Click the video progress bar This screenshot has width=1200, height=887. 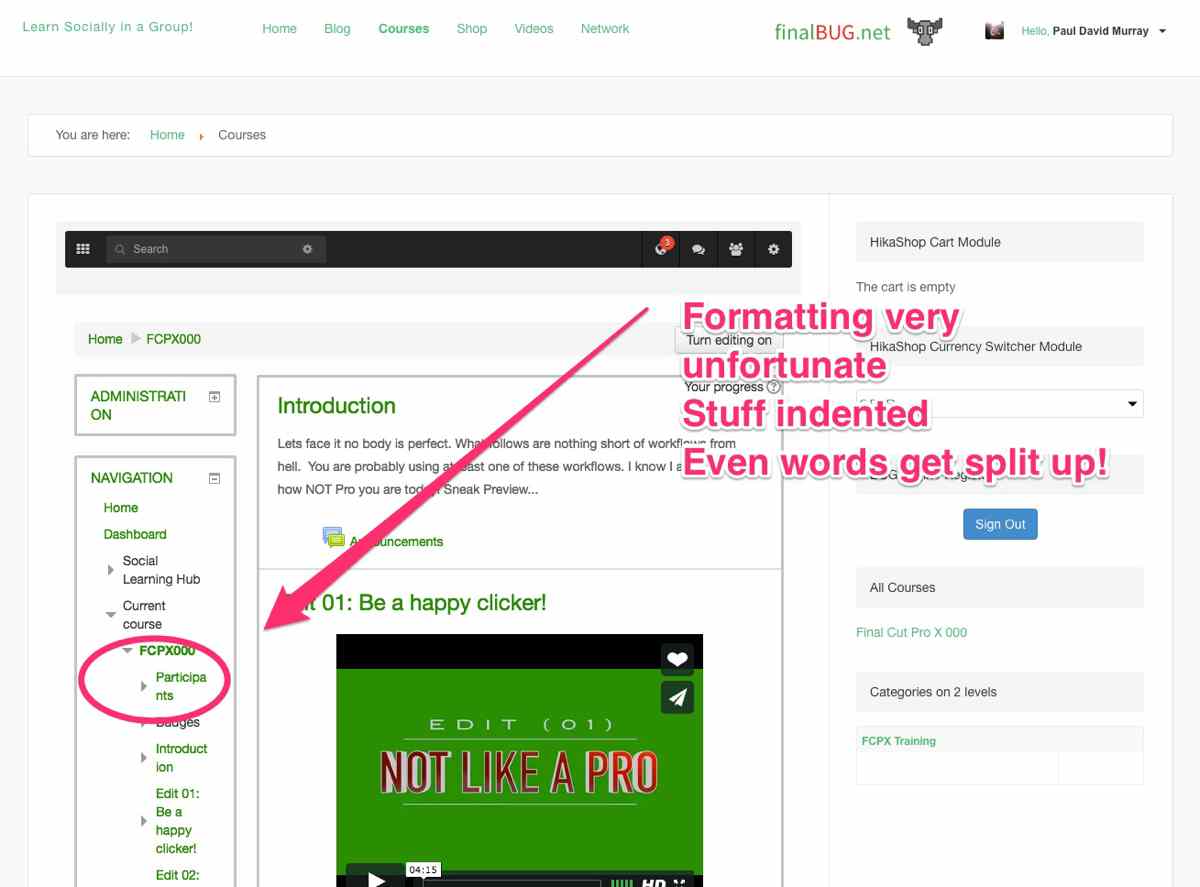510,882
